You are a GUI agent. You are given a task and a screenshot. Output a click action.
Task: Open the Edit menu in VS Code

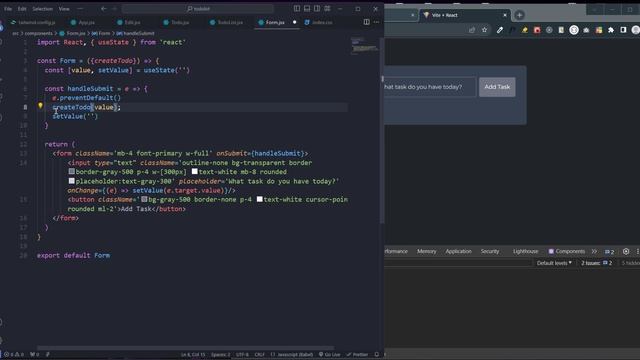[x=22, y=9]
